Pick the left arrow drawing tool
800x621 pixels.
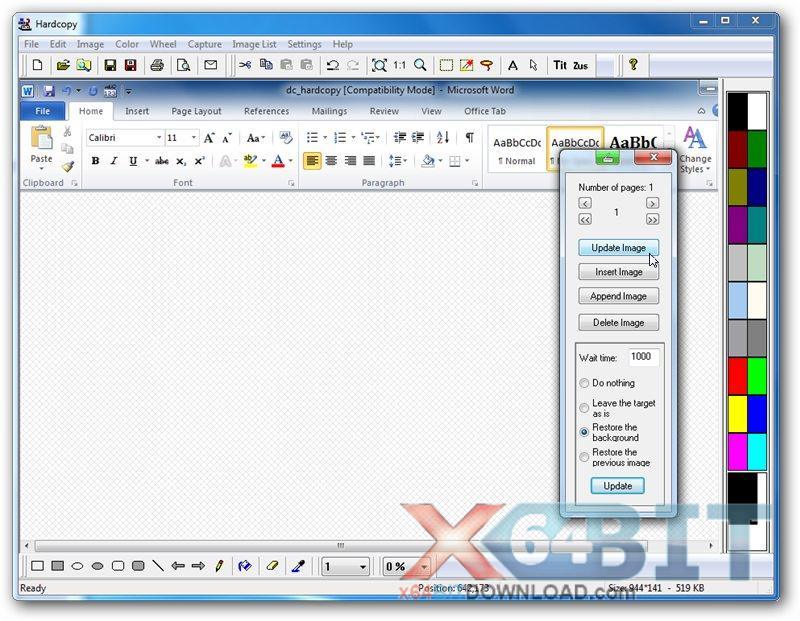[178, 566]
